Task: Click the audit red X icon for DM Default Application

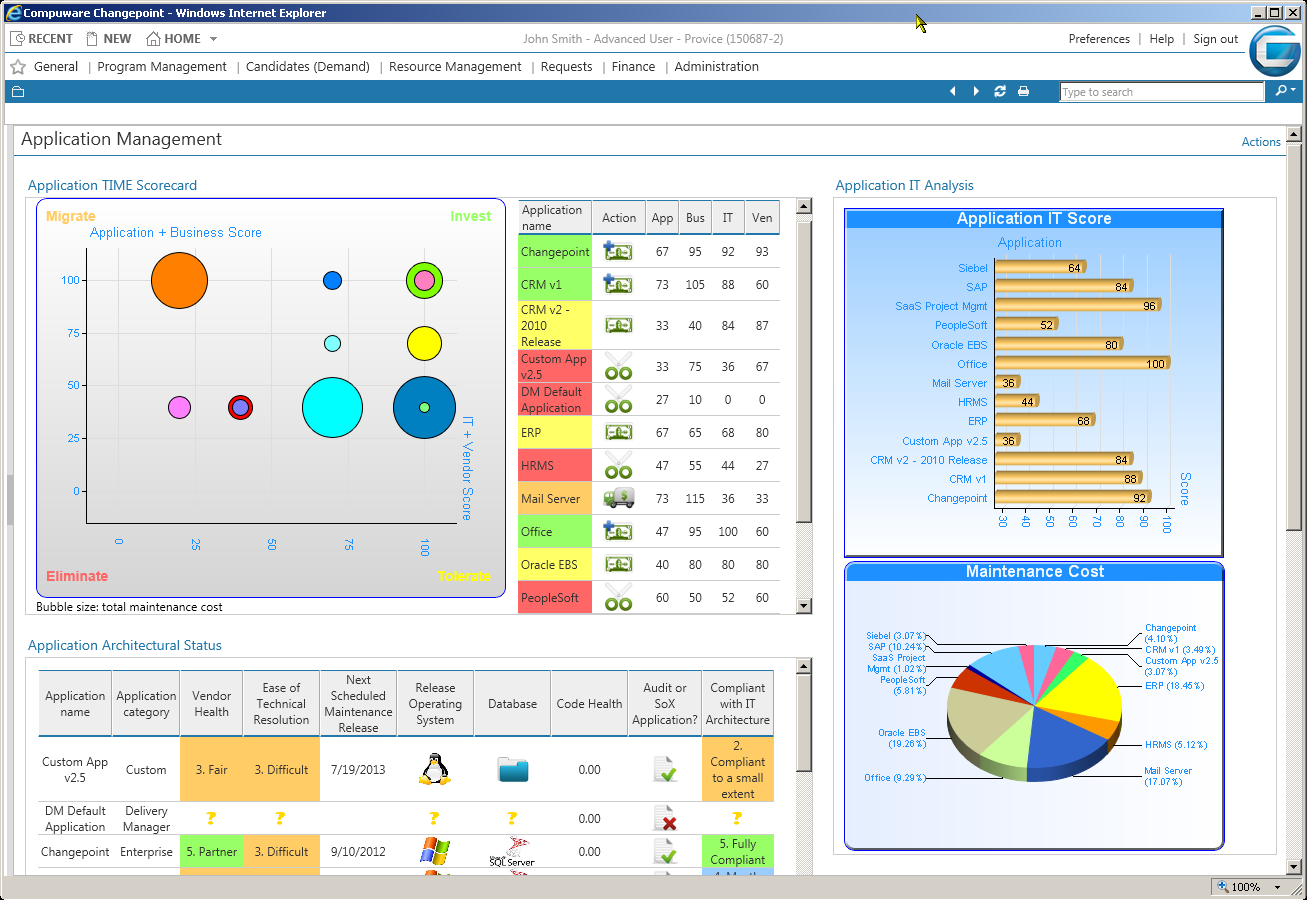Action: pyautogui.click(x=665, y=818)
